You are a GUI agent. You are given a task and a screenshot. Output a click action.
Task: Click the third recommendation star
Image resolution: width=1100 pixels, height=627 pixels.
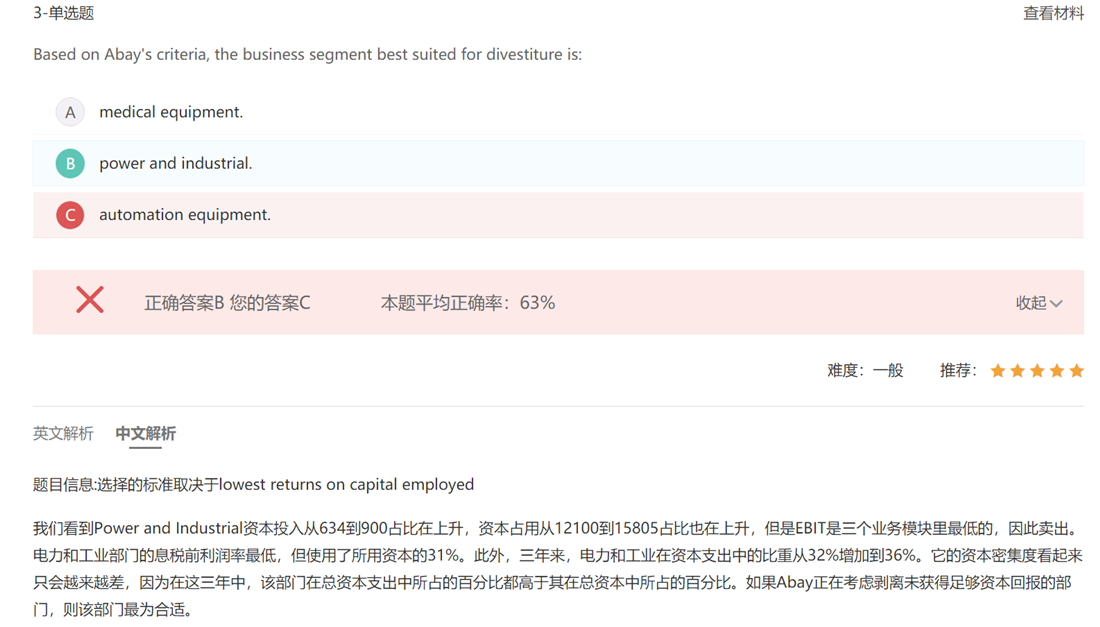click(1037, 371)
